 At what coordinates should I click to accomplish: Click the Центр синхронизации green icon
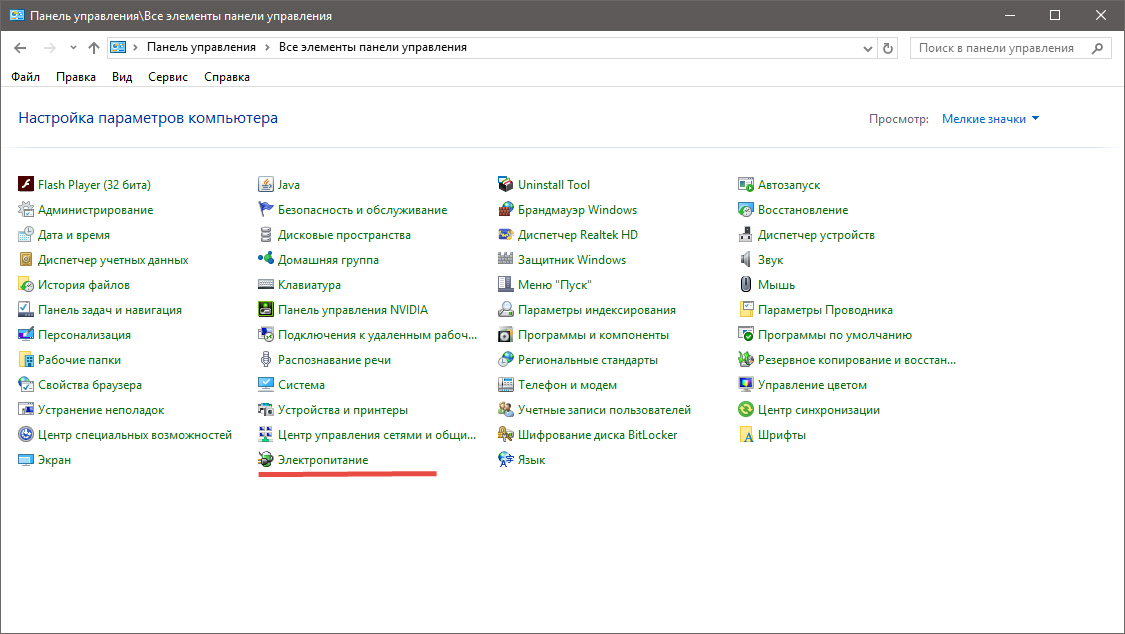(x=745, y=410)
